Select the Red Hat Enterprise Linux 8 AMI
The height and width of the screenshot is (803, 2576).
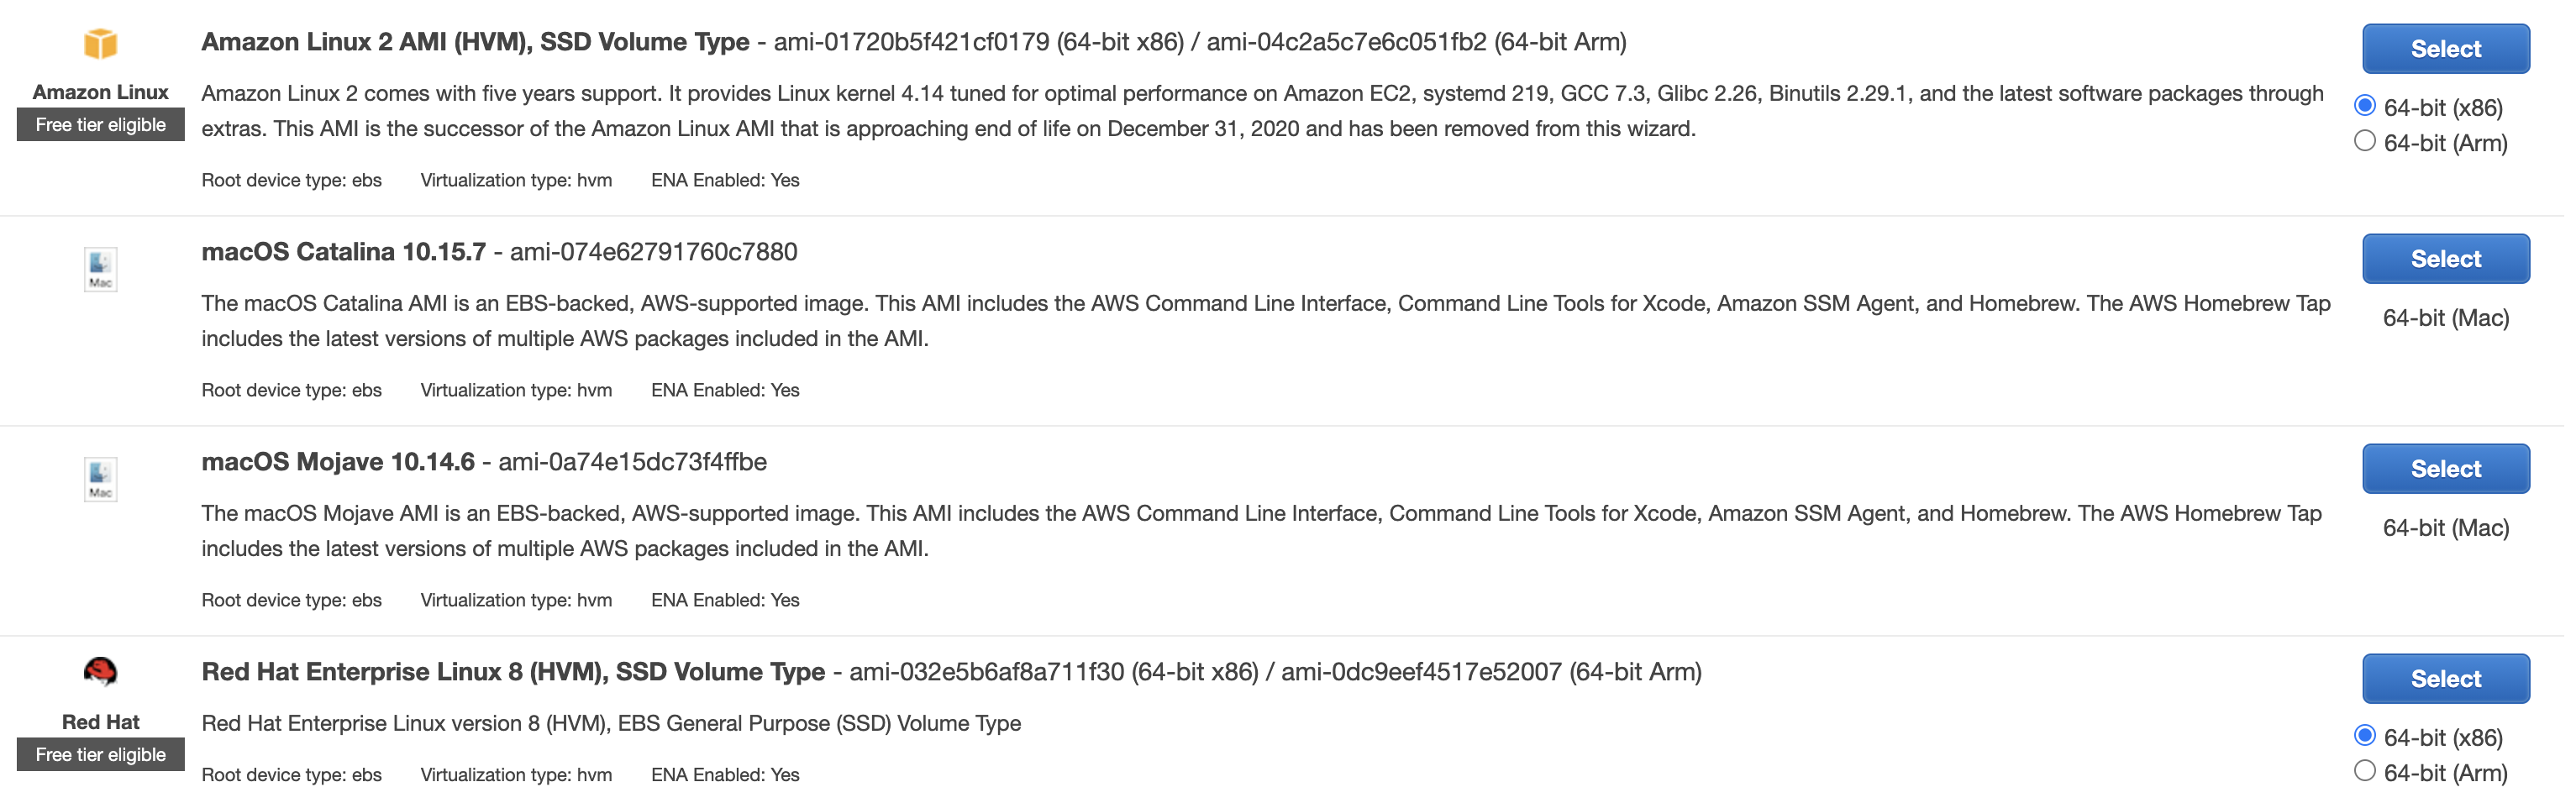[2445, 679]
